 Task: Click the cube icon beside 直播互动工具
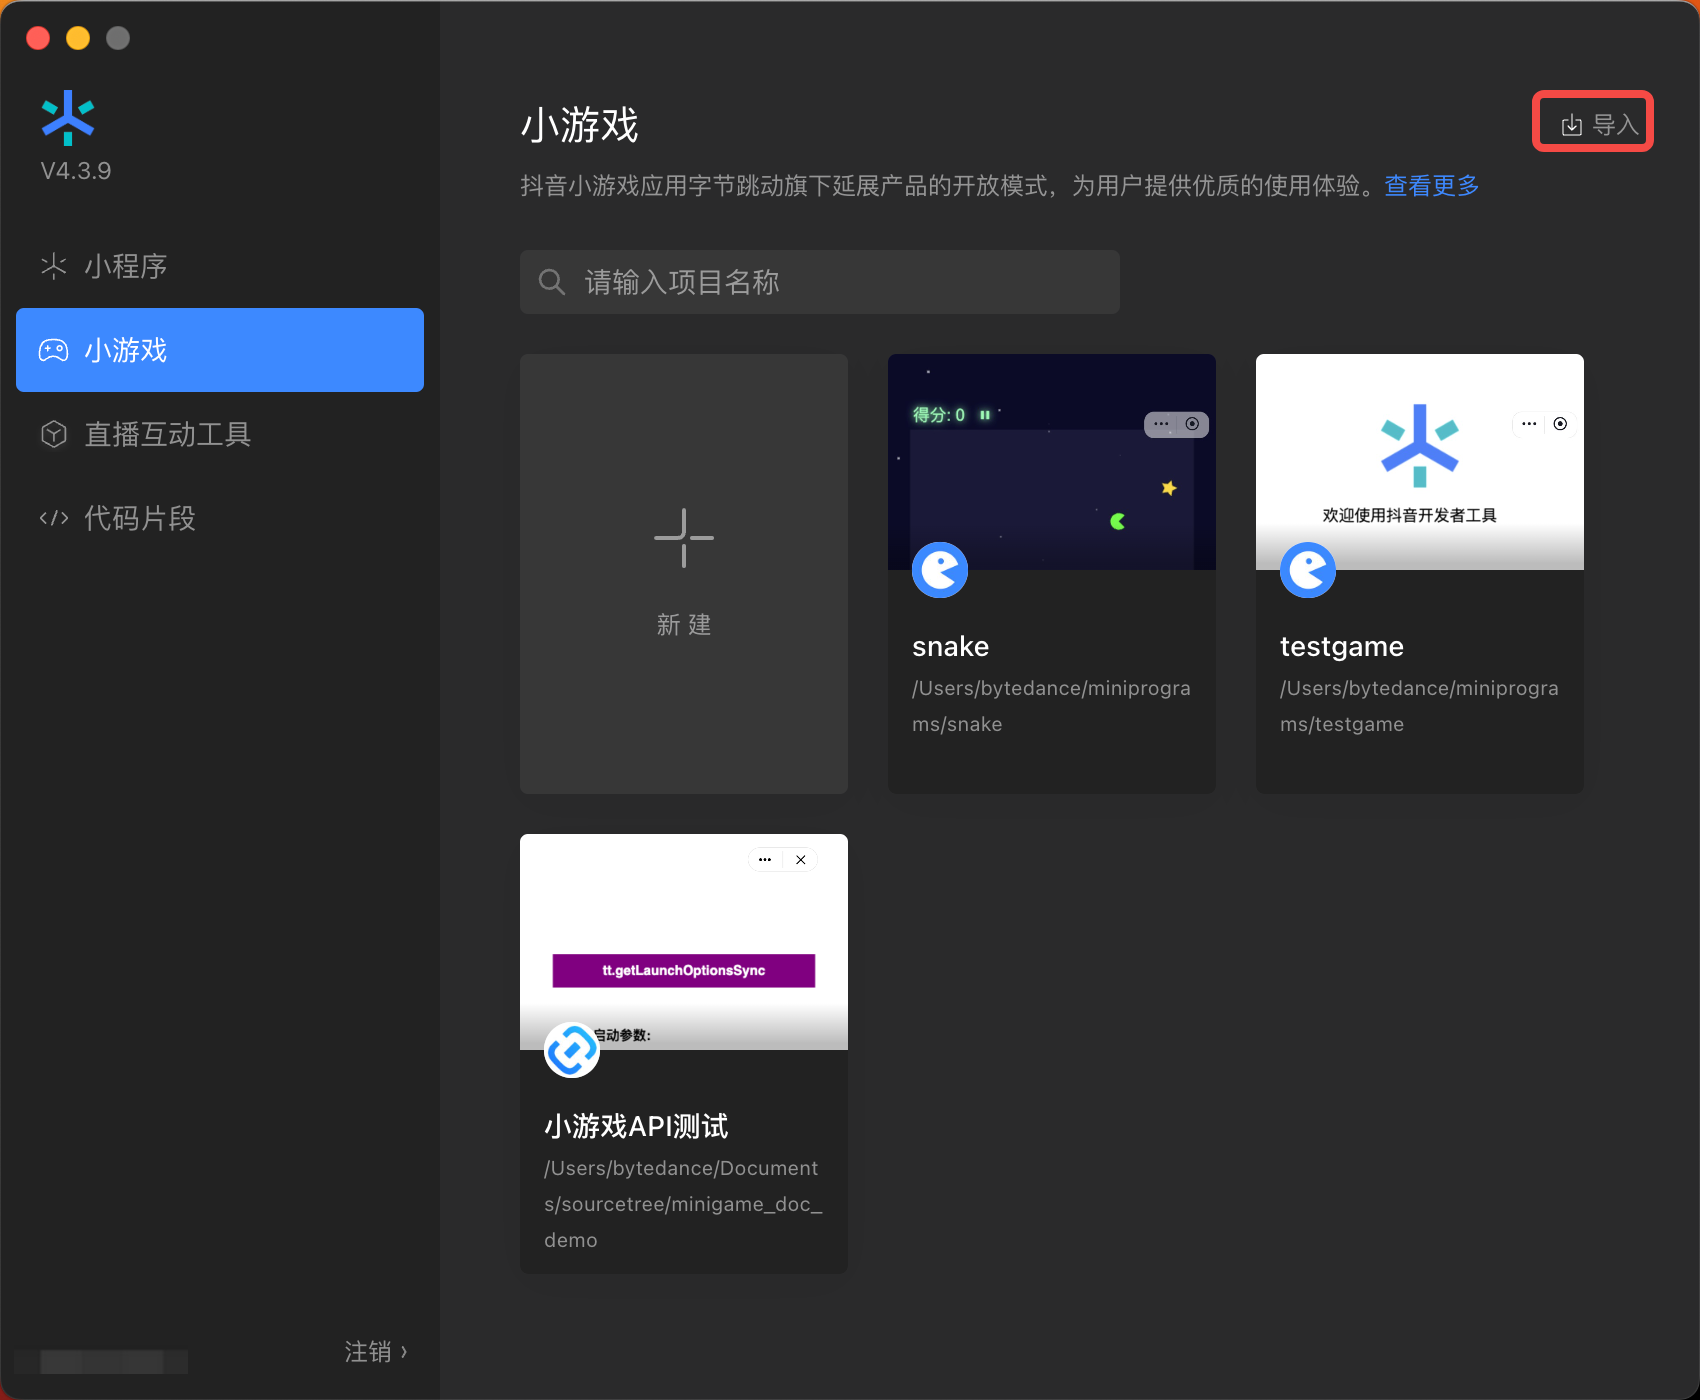(x=53, y=434)
